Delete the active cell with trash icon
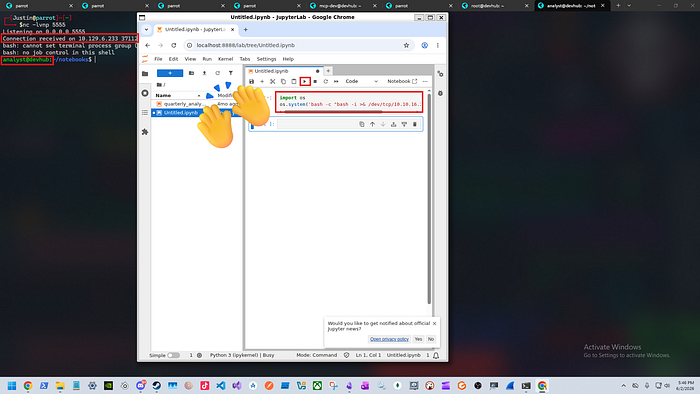This screenshot has width=700, height=394. [415, 124]
